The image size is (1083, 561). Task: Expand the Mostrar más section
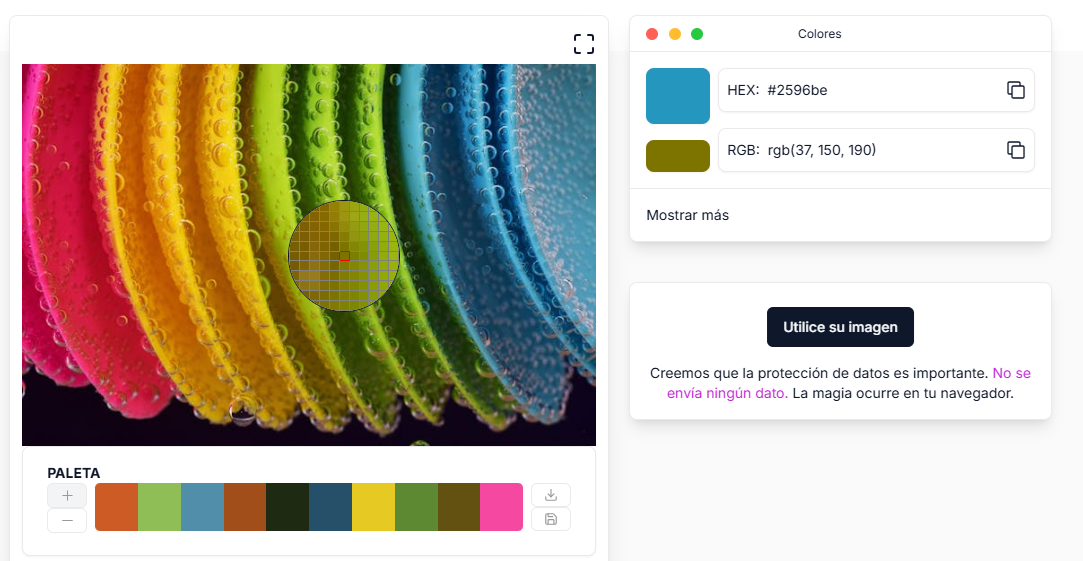coord(688,215)
